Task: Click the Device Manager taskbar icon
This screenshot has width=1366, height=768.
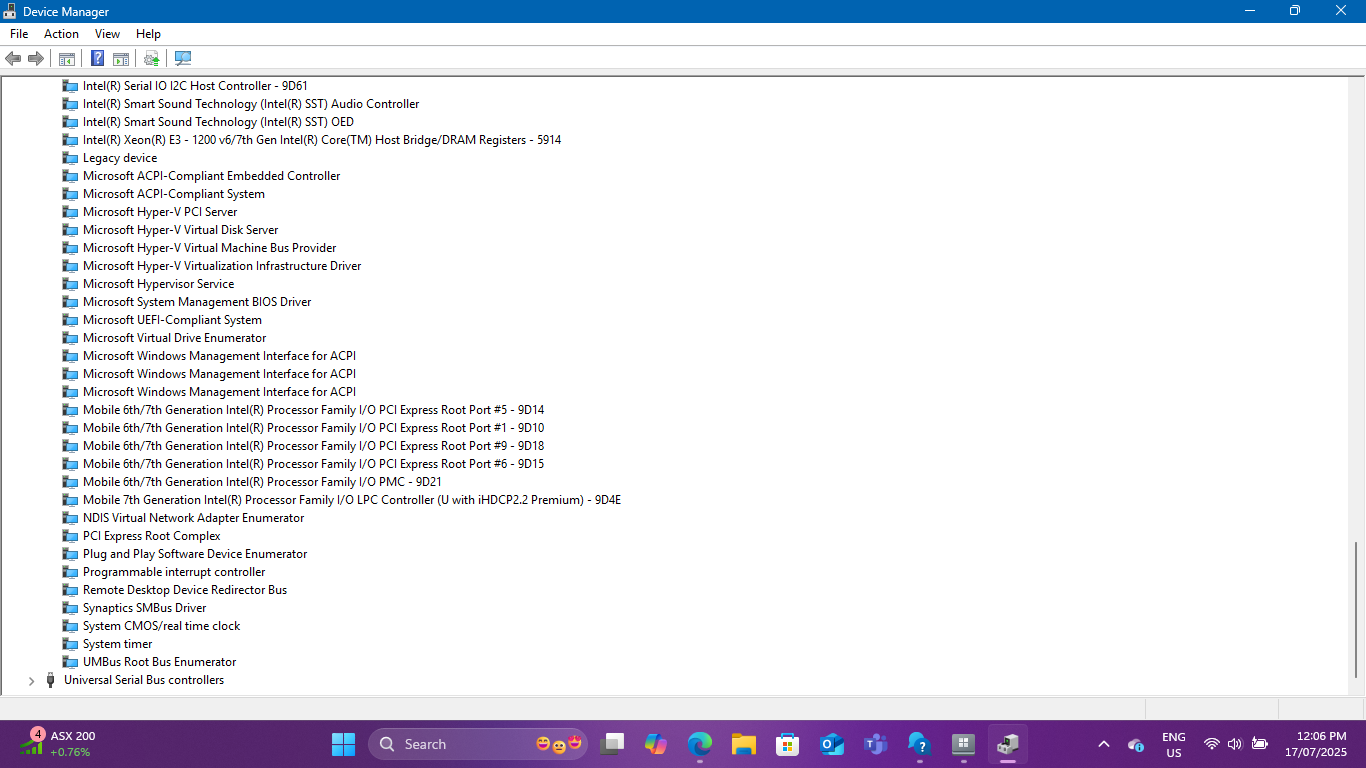Action: click(1007, 744)
